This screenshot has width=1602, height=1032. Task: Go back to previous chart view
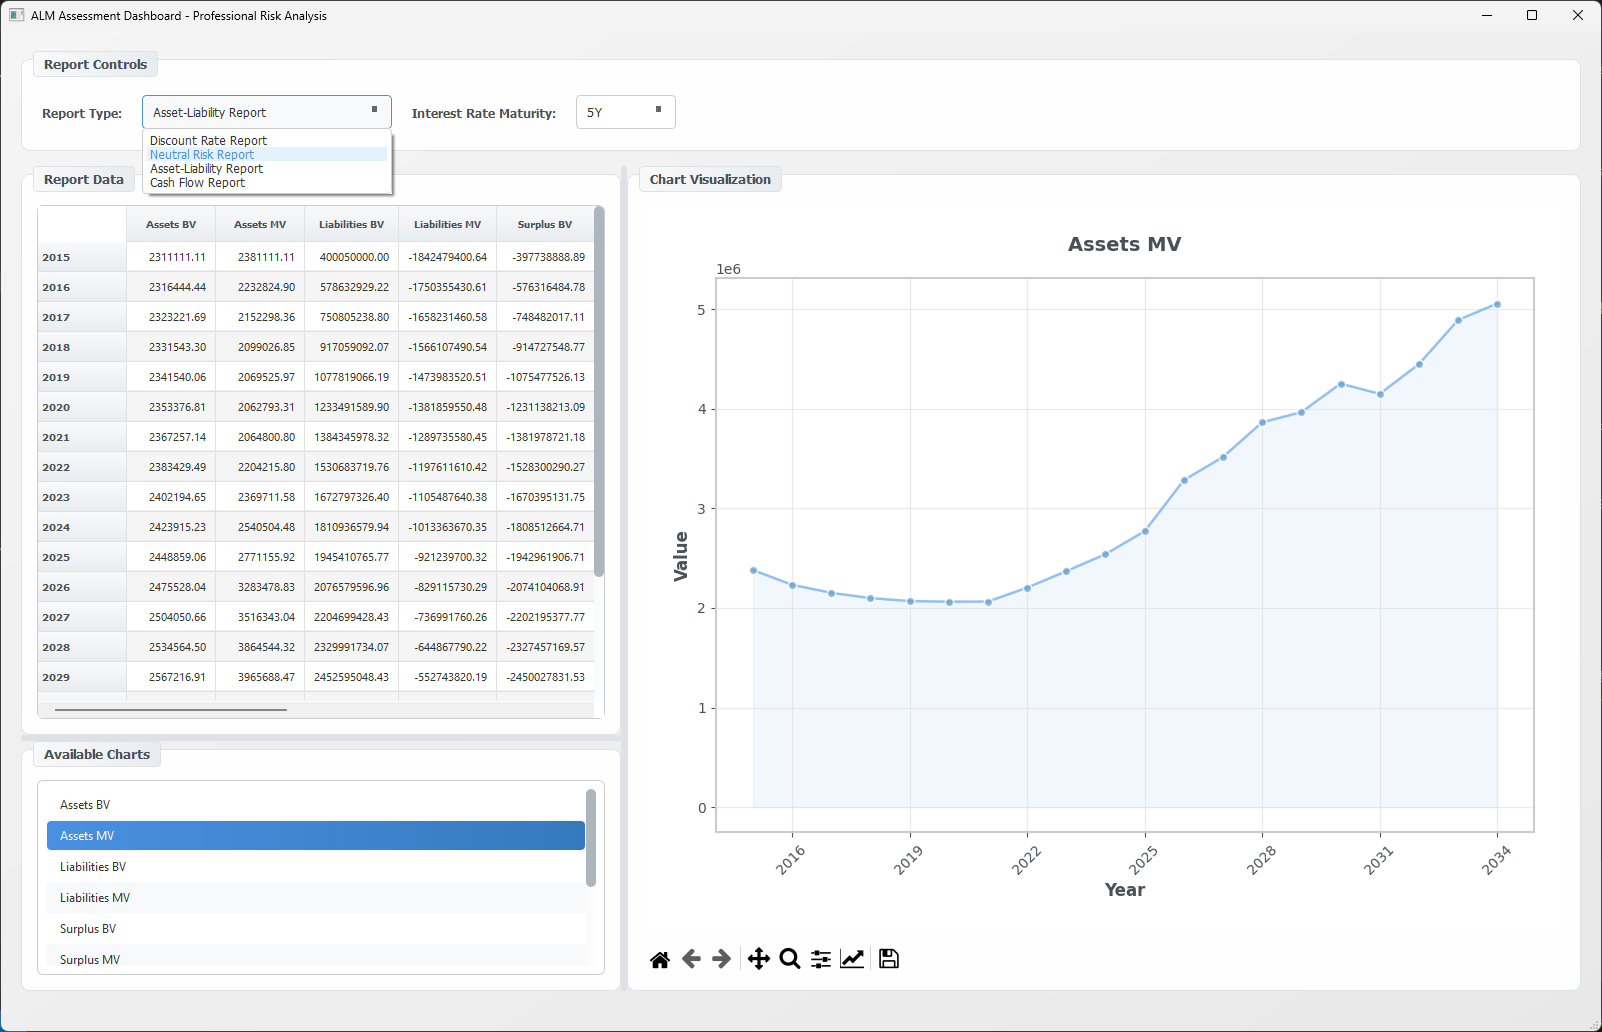[690, 958]
